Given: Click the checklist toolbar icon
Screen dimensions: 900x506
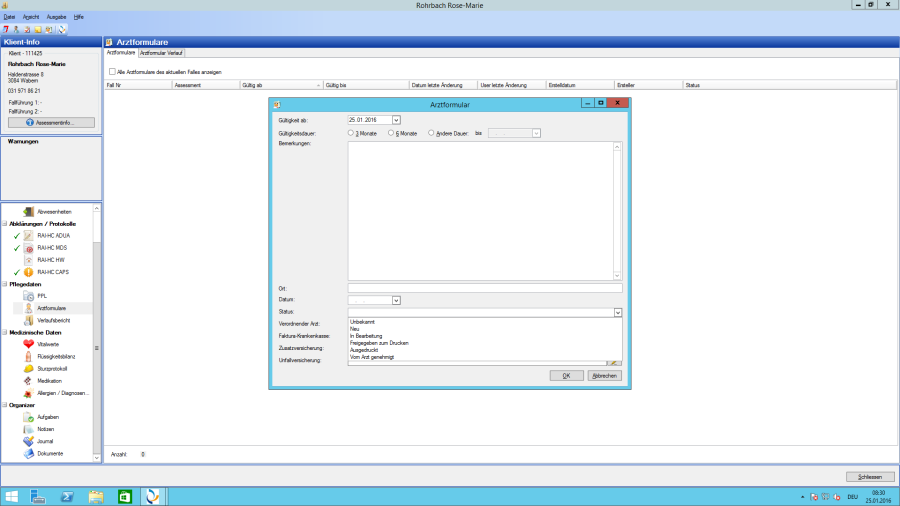Looking at the screenshot, I should click(27, 29).
